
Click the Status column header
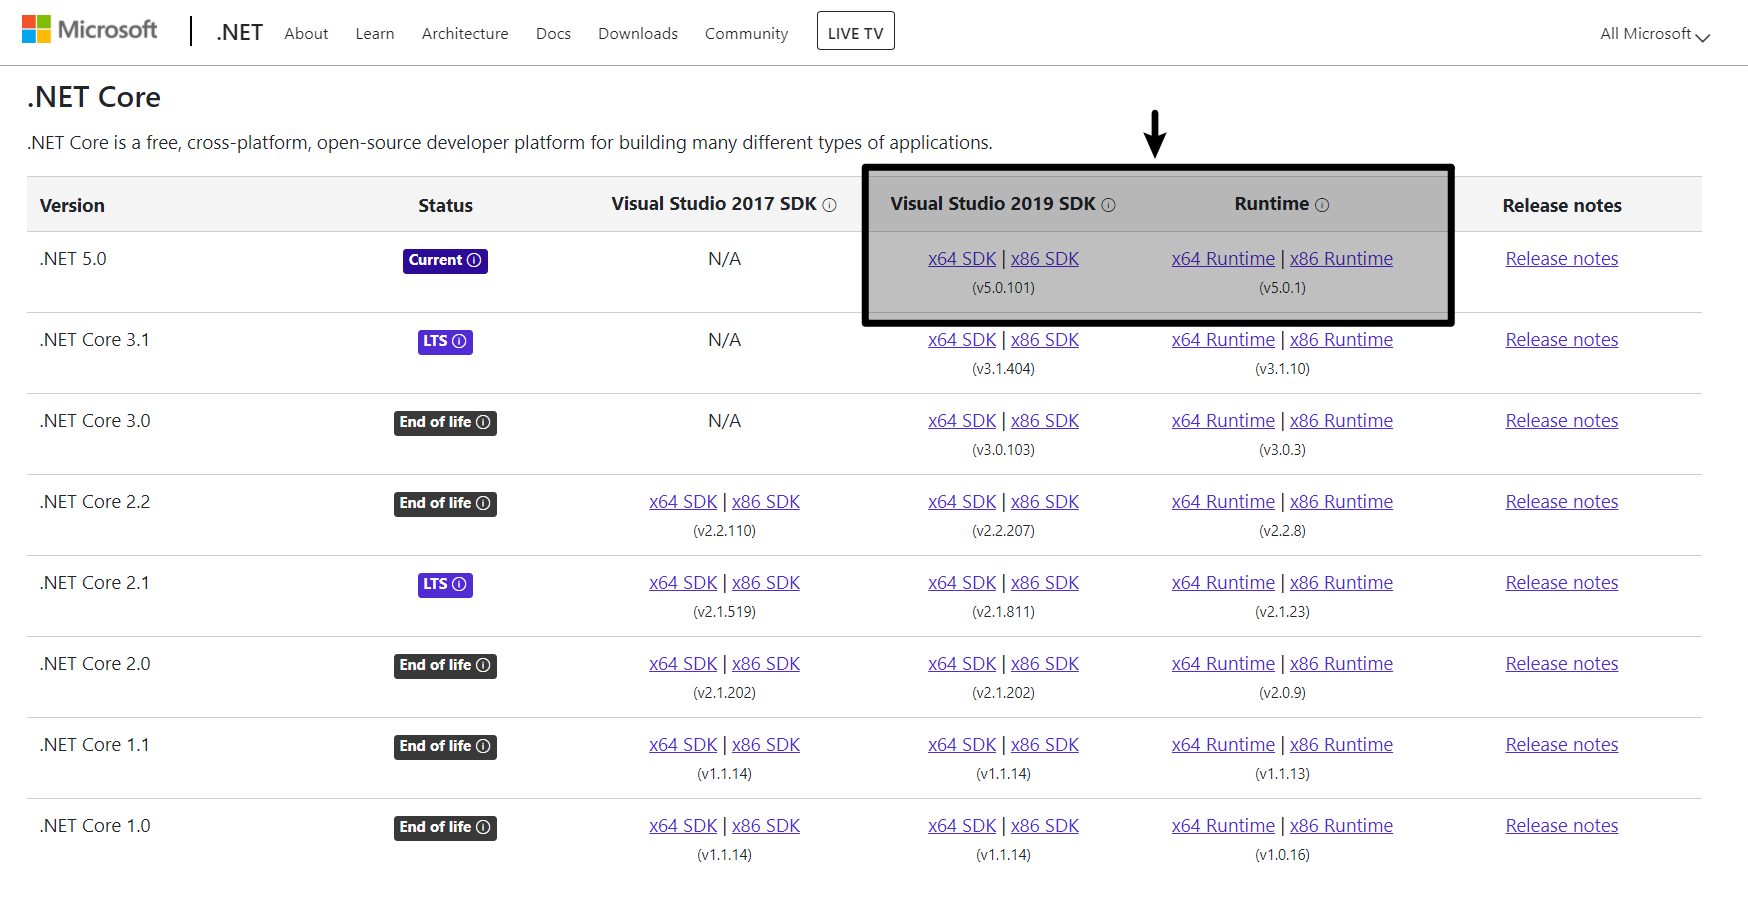click(x=445, y=206)
